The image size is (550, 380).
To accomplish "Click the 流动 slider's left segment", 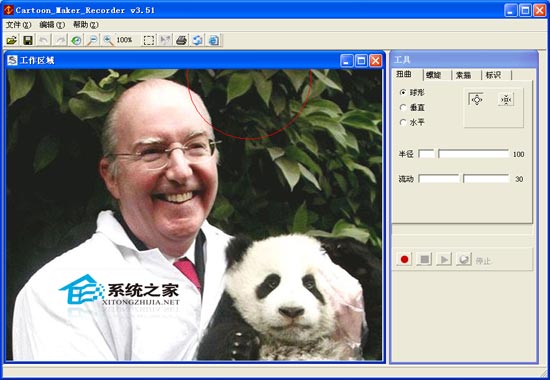I will click(439, 179).
